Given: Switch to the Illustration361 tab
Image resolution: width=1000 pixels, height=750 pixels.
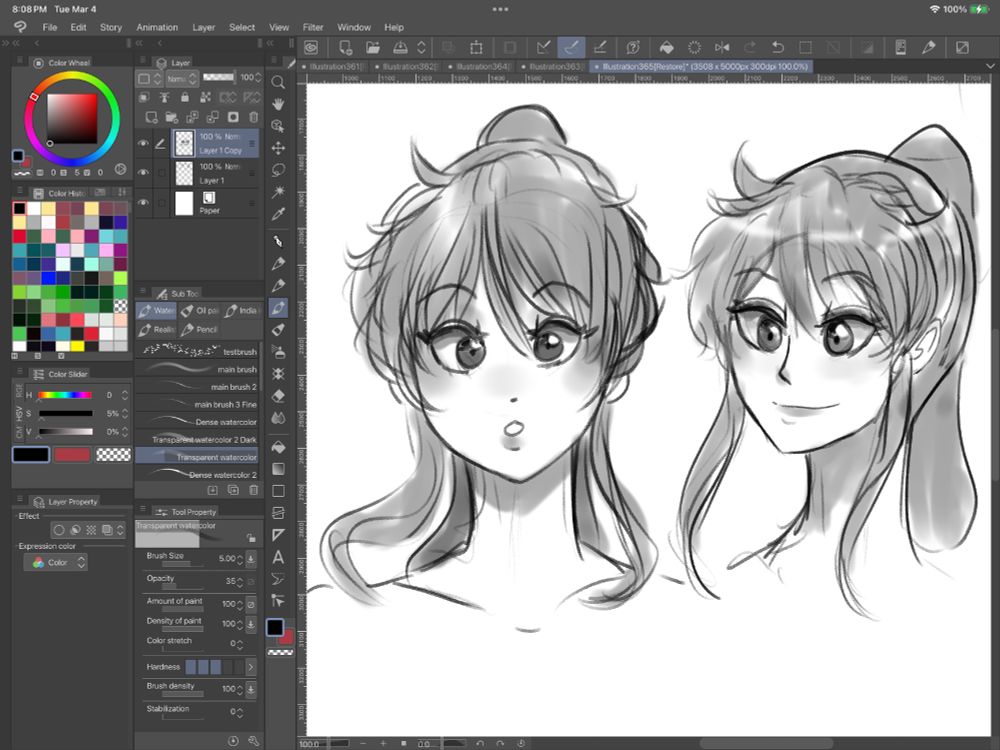Looking at the screenshot, I should [x=334, y=66].
